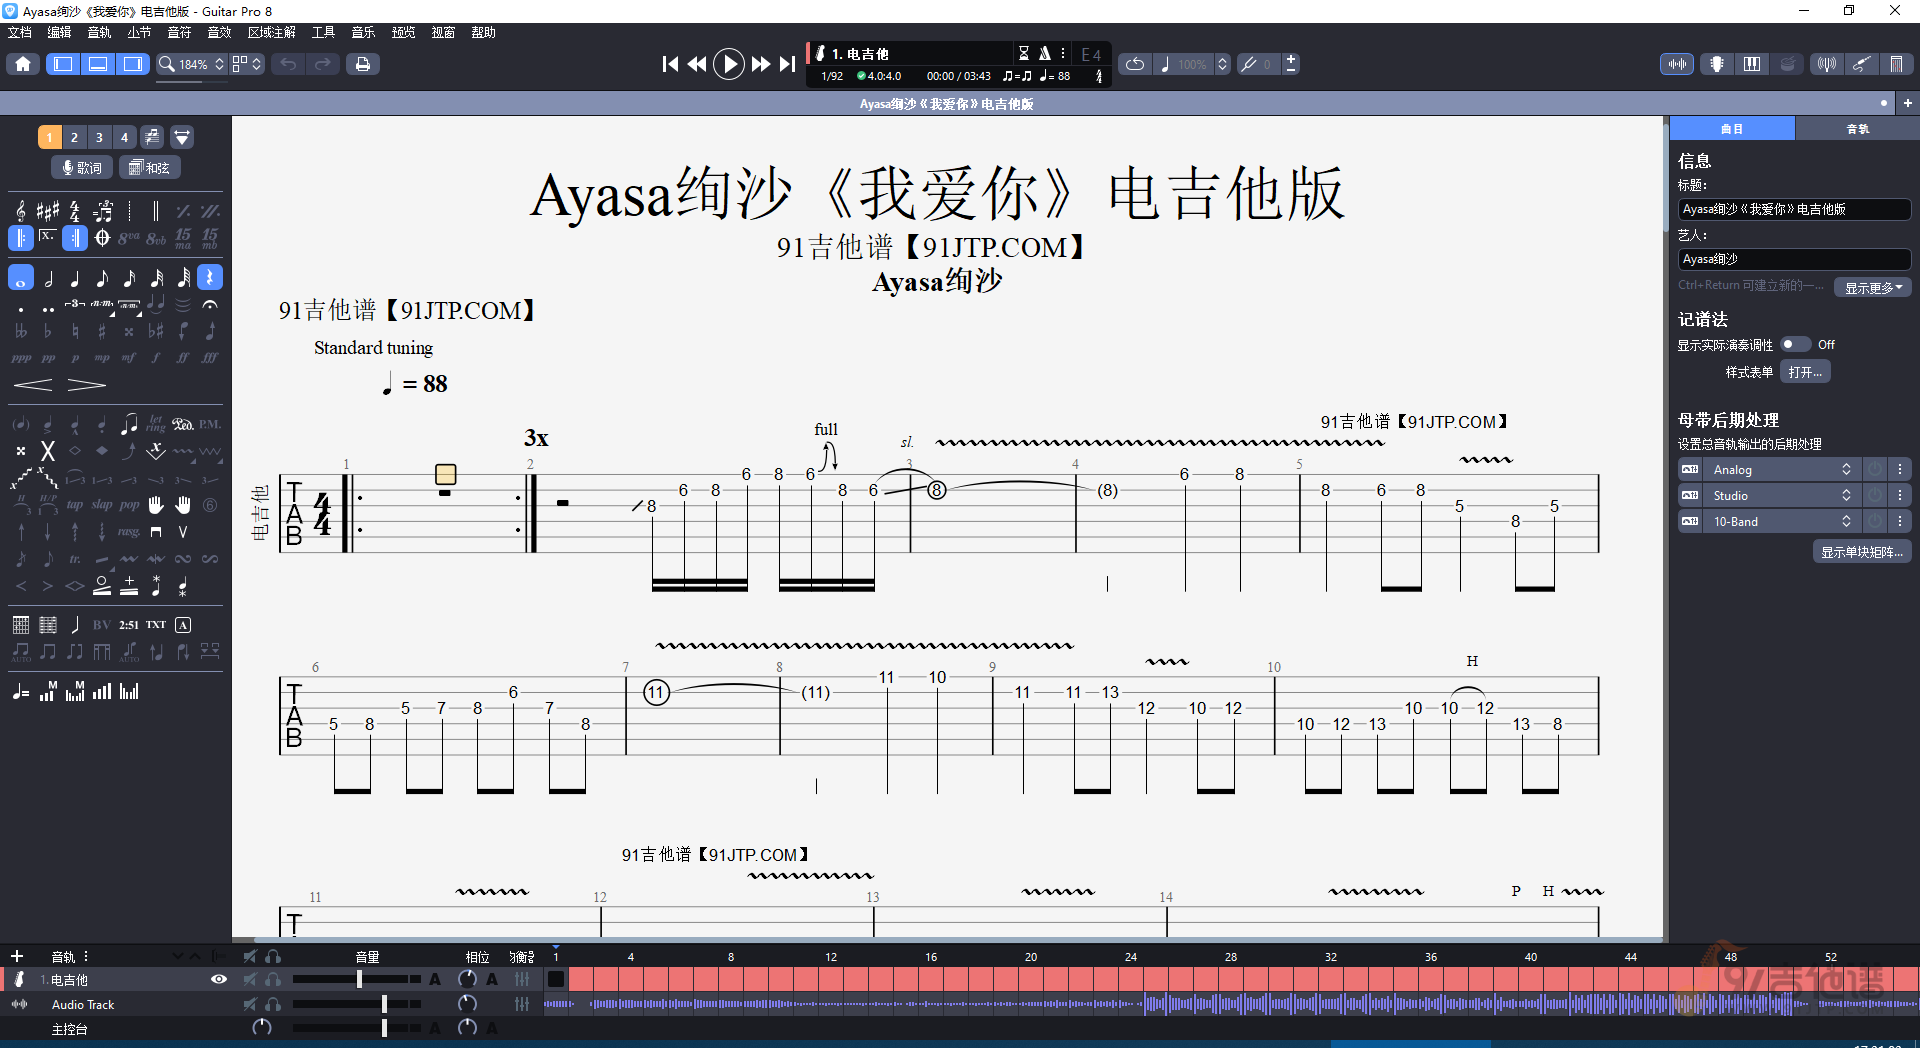Add the fermata symbol
Viewport: 1920px width, 1048px height.
(x=210, y=304)
